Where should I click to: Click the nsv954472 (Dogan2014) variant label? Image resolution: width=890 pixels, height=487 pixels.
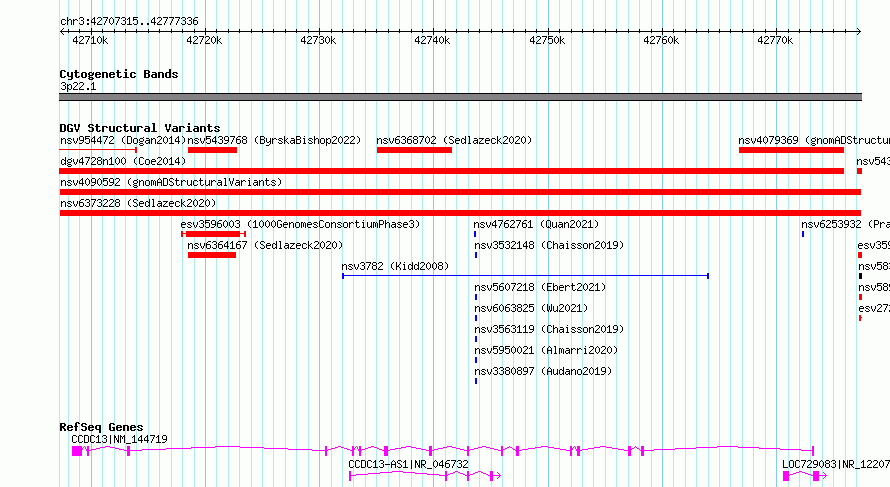(123, 140)
